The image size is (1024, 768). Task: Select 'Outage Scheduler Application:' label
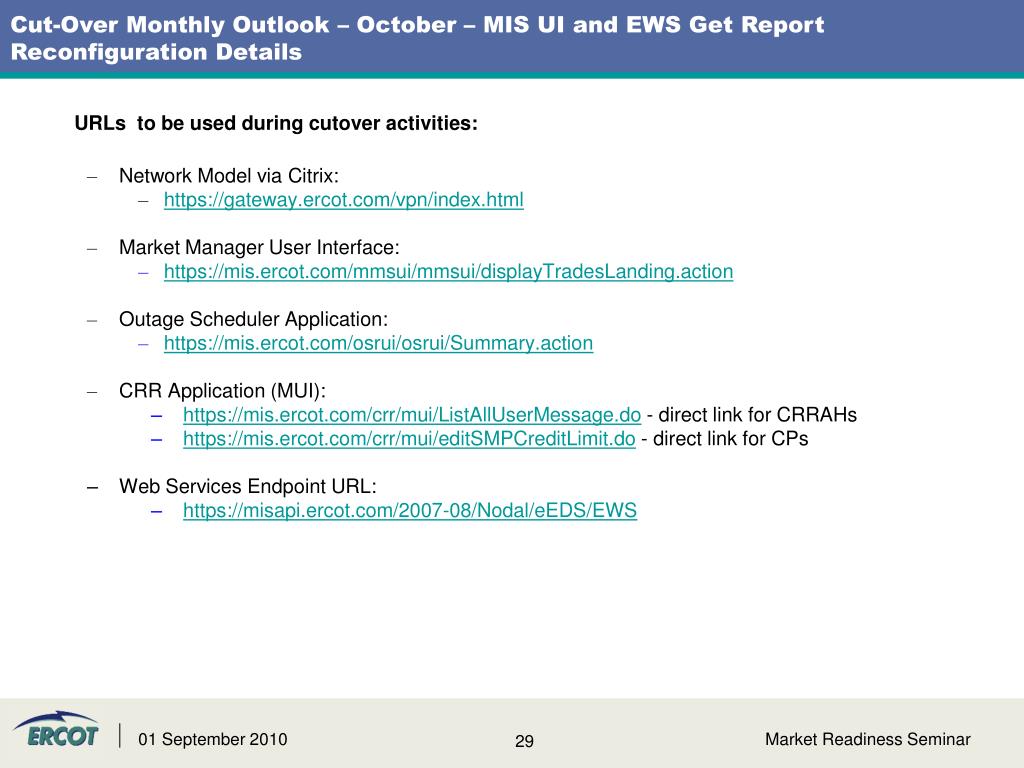[x=253, y=319]
